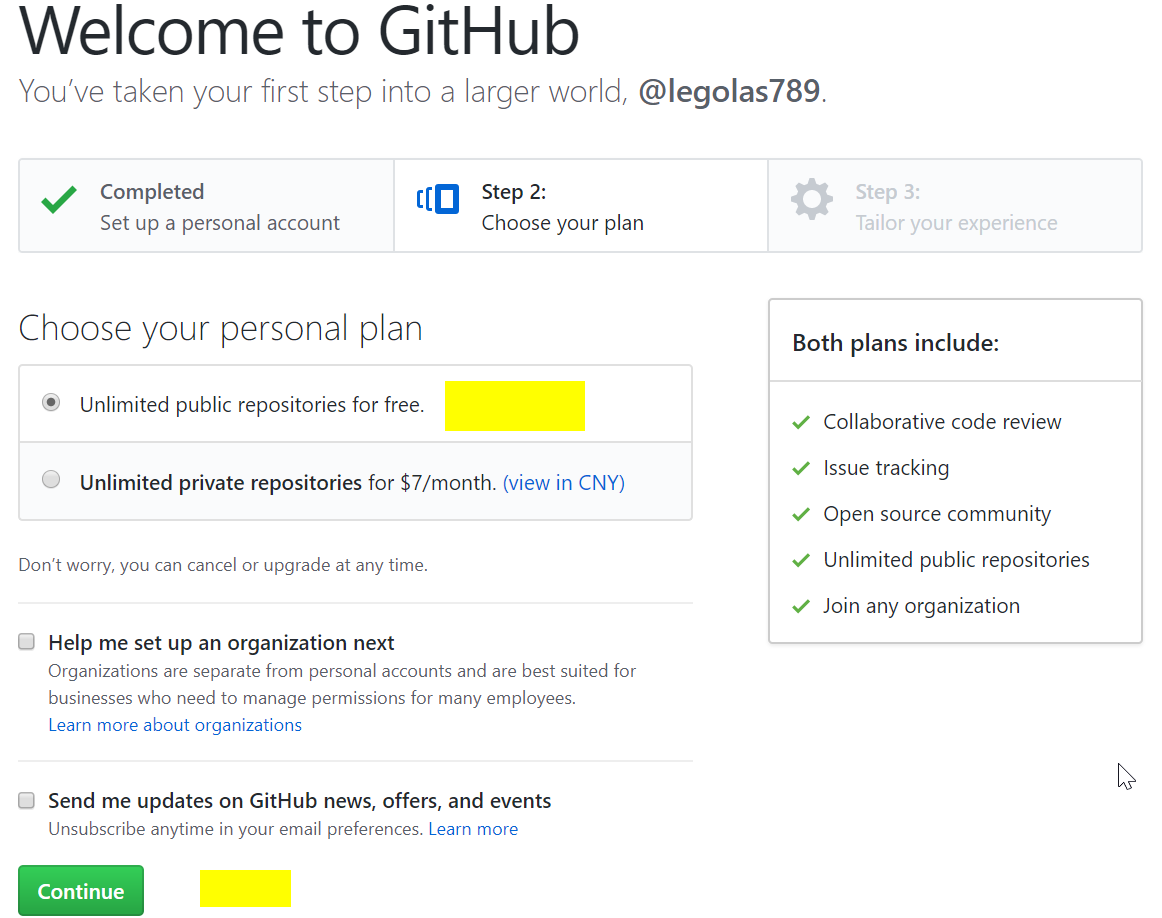Image resolution: width=1162 pixels, height=918 pixels.
Task: Click the green Continue button
Action: pos(81,891)
